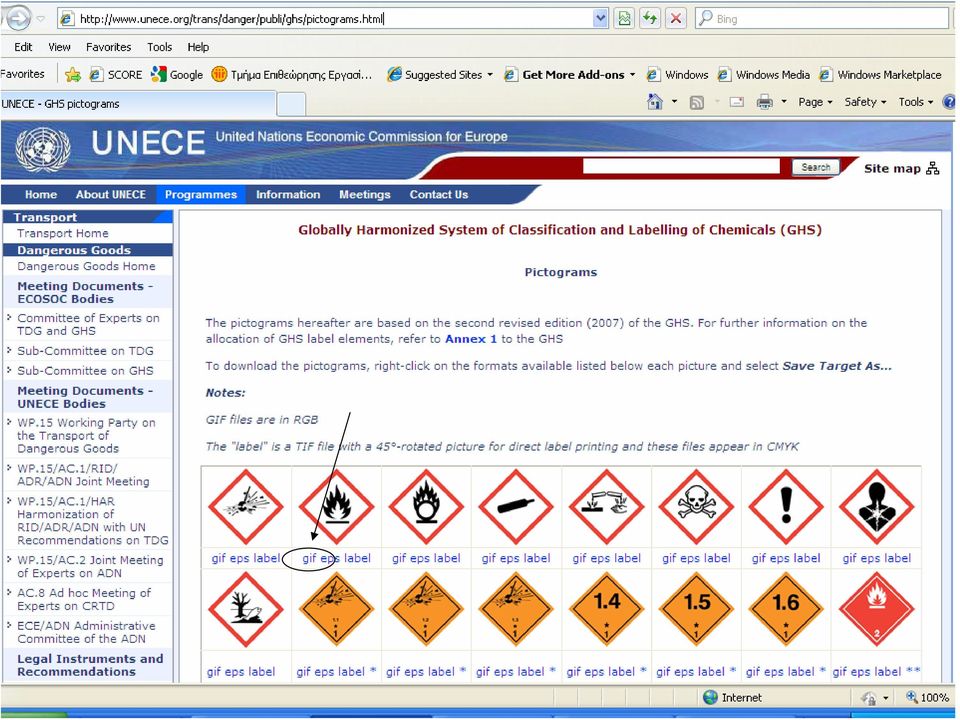Open the Favorites menu
Image resolution: width=960 pixels, height=720 pixels.
pos(108,47)
